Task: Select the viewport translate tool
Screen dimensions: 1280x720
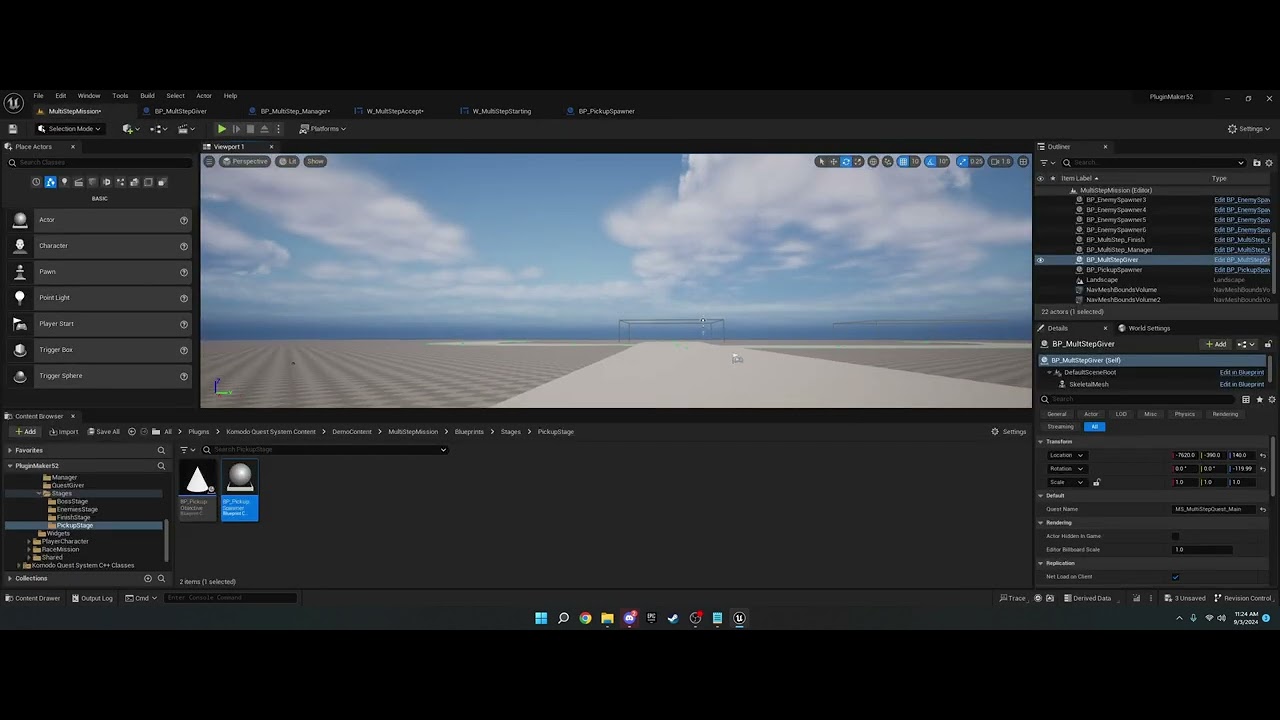Action: (833, 161)
